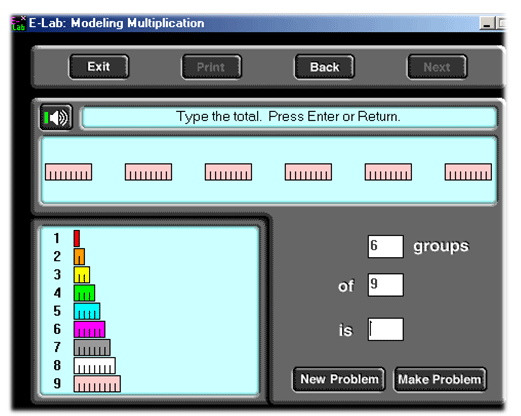Focus the groups number field
The width and height of the screenshot is (521, 416).
tap(386, 247)
